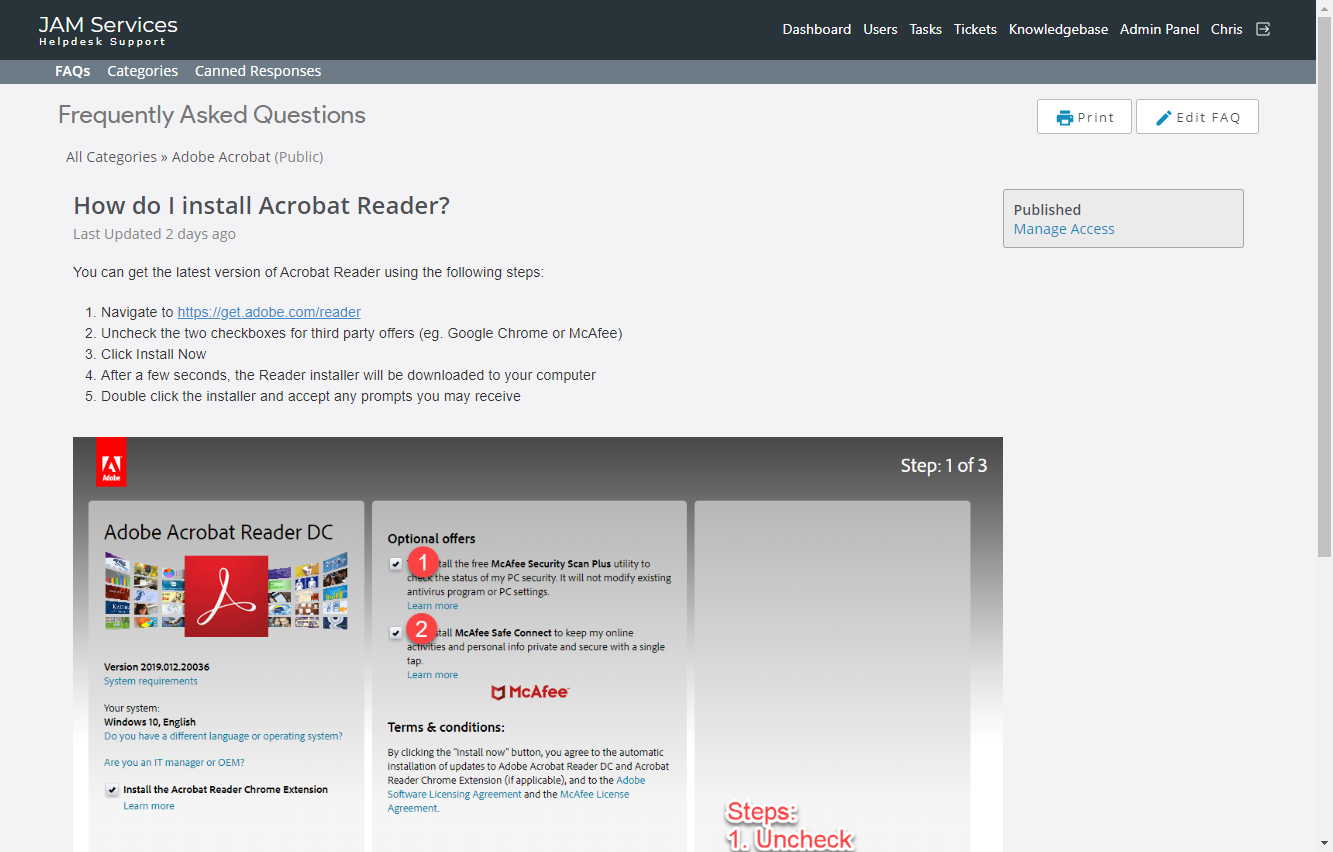Open Tickets in the top navigation
This screenshot has width=1333, height=852.
[x=975, y=29]
